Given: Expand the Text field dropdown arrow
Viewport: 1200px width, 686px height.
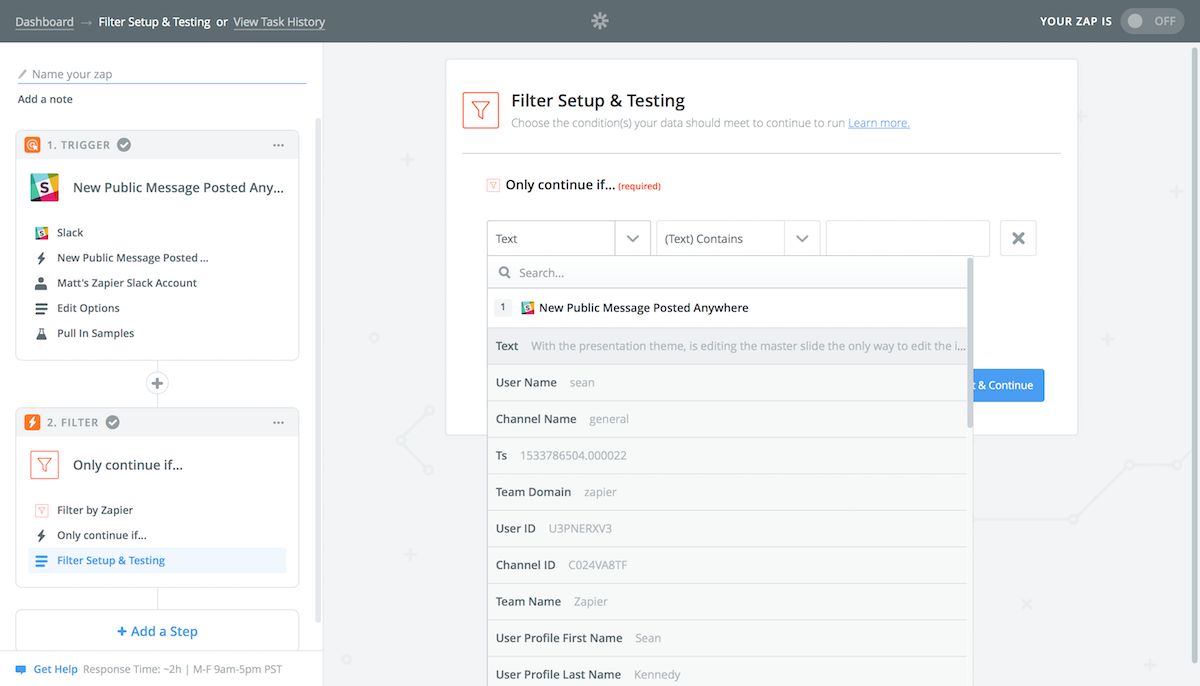Looking at the screenshot, I should tap(632, 239).
